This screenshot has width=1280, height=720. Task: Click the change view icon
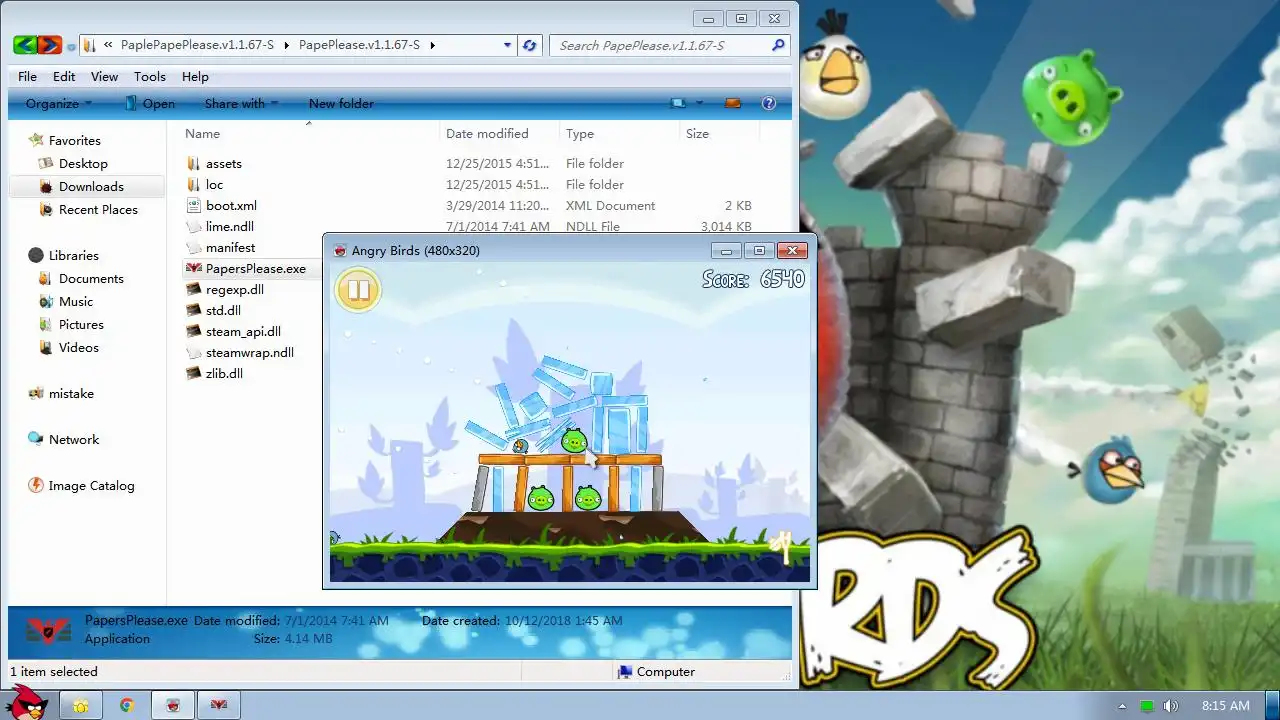tap(679, 103)
